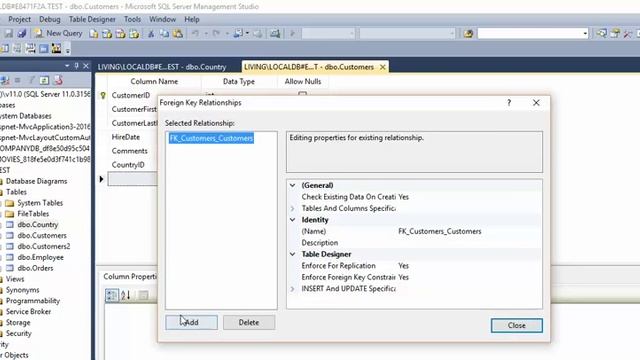This screenshot has height=360, width=640.
Task: Open the Project menu
Action: pyautogui.click(x=19, y=19)
